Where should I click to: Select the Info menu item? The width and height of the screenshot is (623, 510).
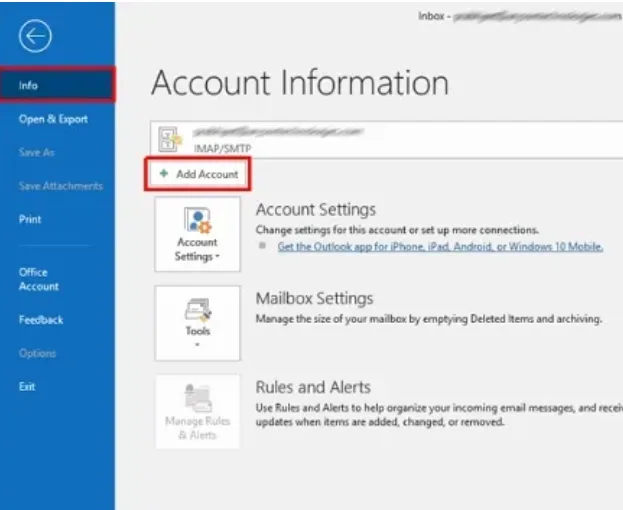[58, 85]
